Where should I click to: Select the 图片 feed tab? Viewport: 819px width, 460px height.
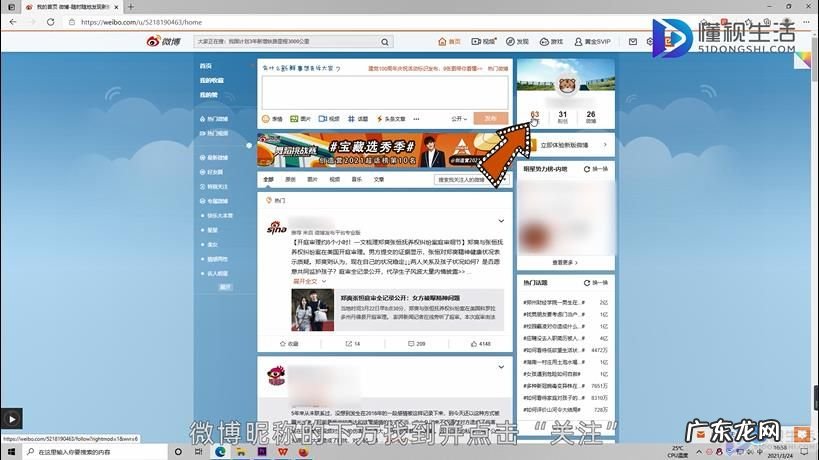pyautogui.click(x=312, y=179)
